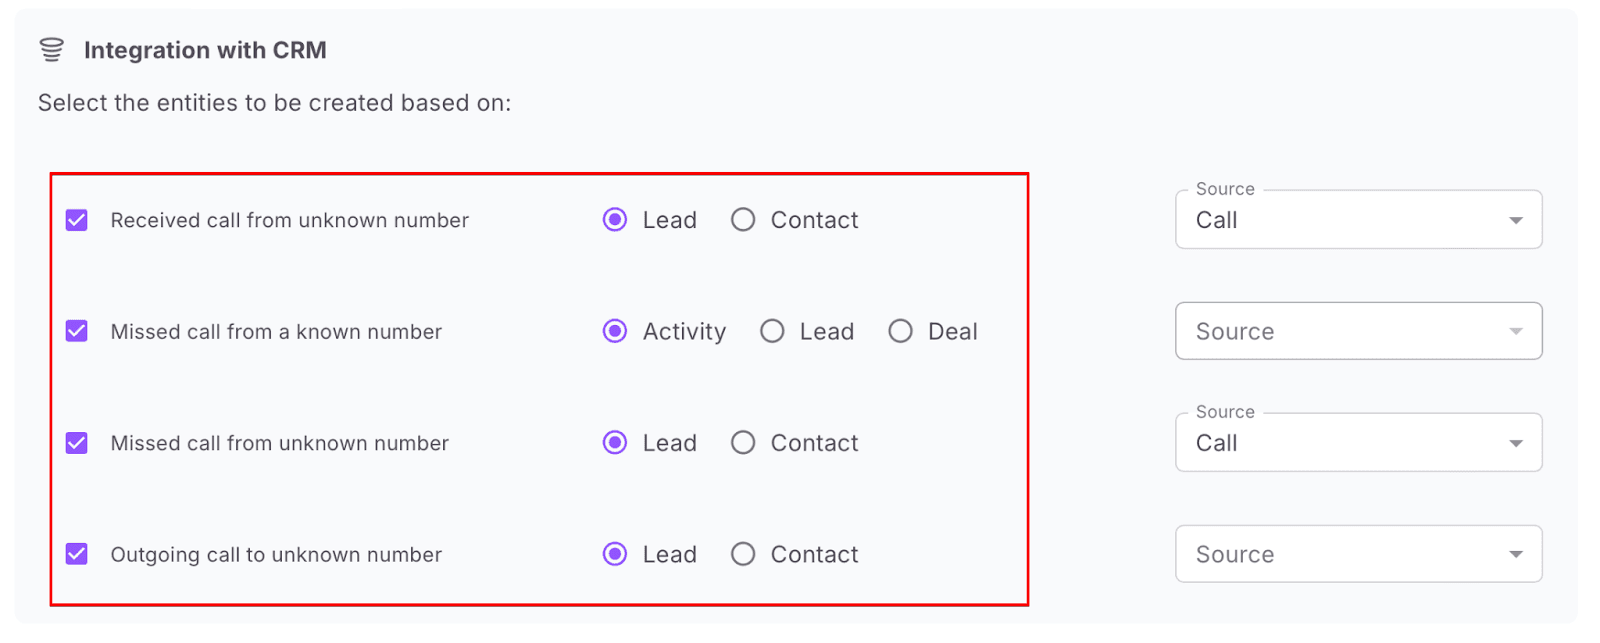Image resolution: width=1600 pixels, height=643 pixels.
Task: Open Source dropdown for received unknown call
Action: tap(1358, 220)
